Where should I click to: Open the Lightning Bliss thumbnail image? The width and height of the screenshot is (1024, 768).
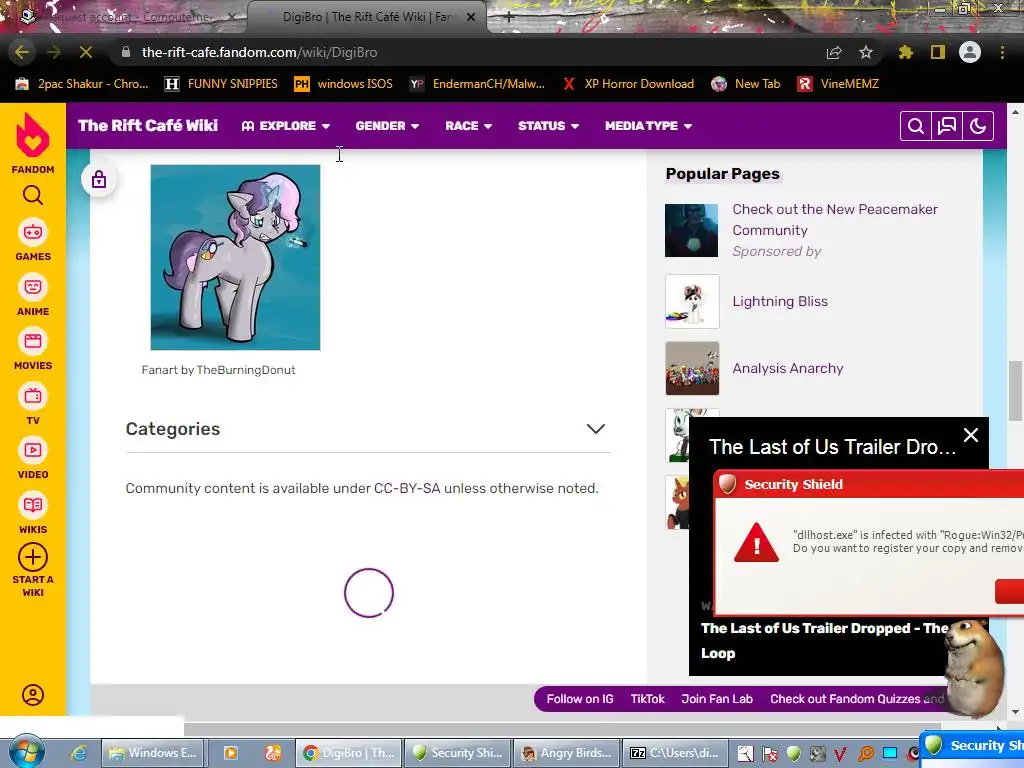pos(692,301)
